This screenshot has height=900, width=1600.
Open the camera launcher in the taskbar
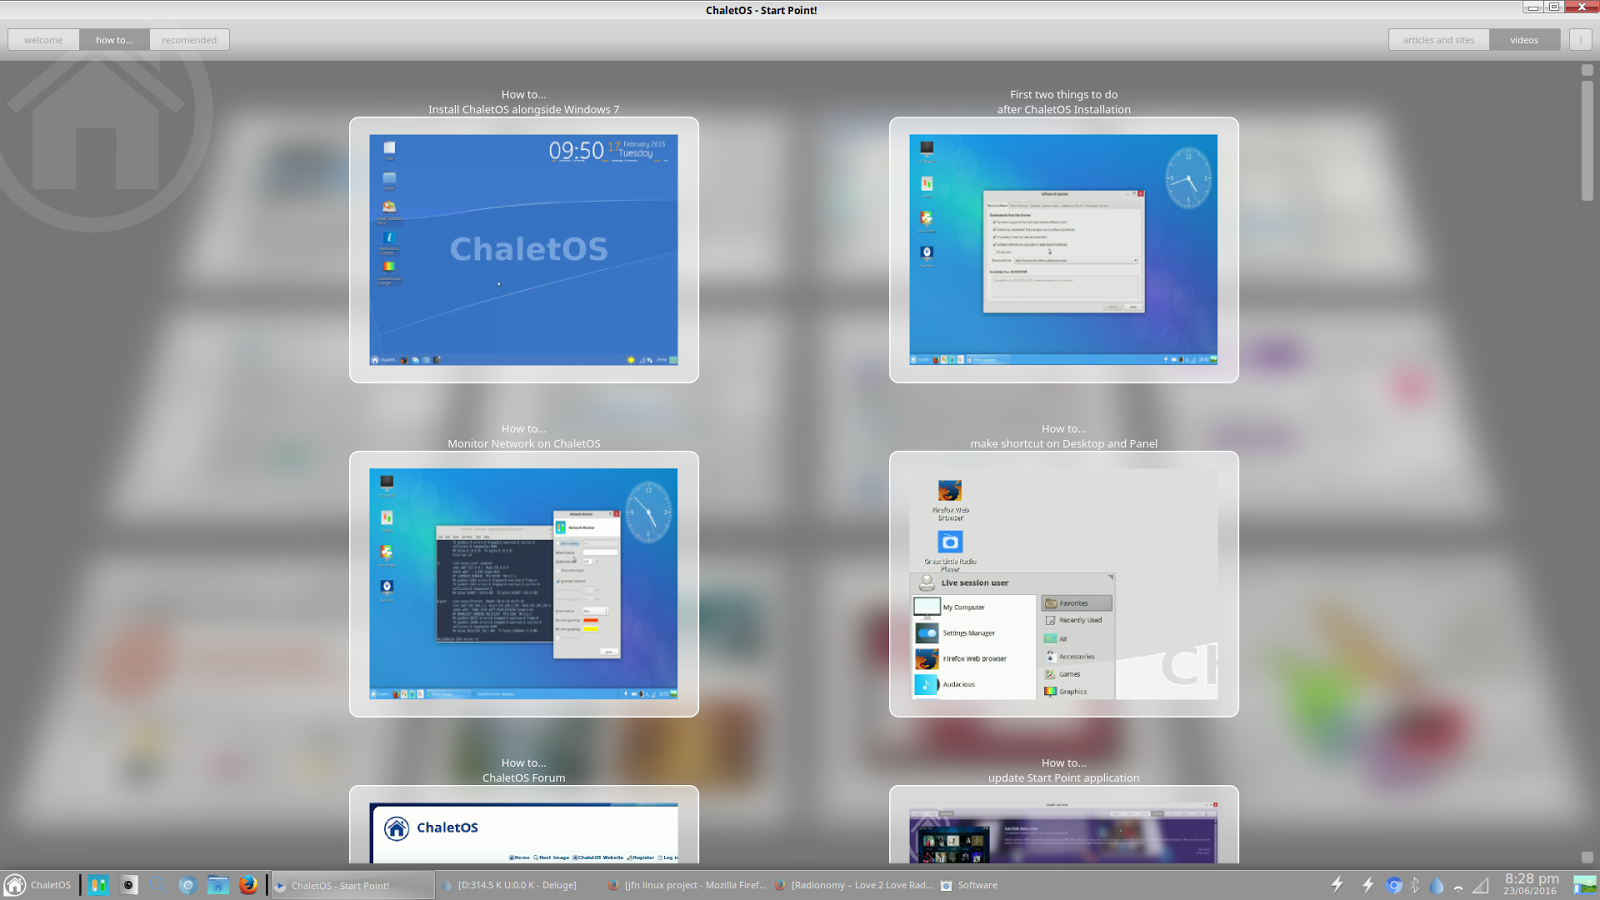128,885
